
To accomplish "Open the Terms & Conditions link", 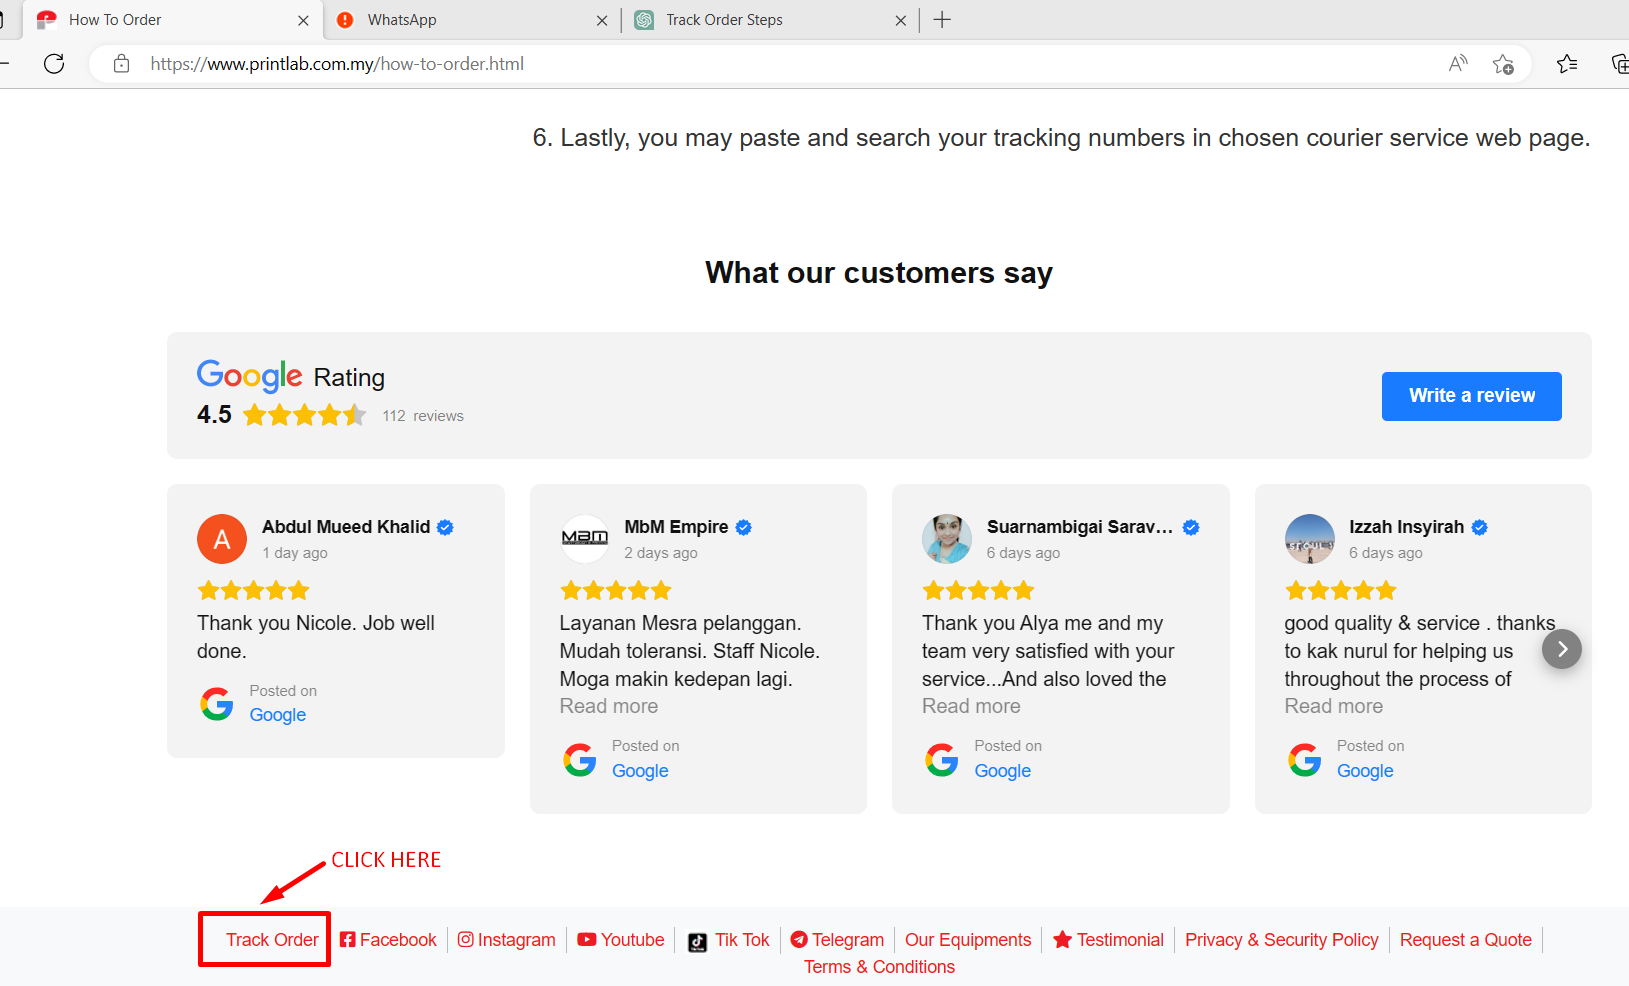I will coord(879,967).
